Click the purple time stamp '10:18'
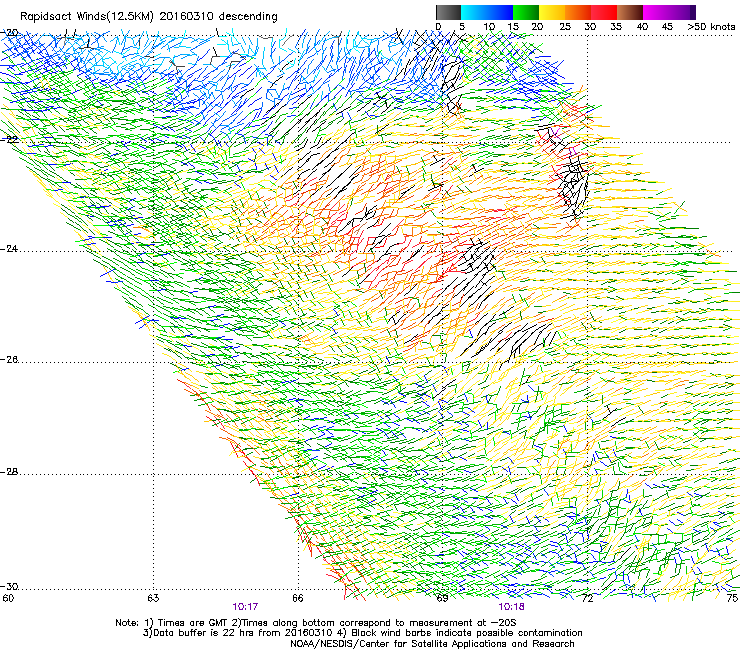Image resolution: width=740 pixels, height=650 pixels. pos(511,607)
